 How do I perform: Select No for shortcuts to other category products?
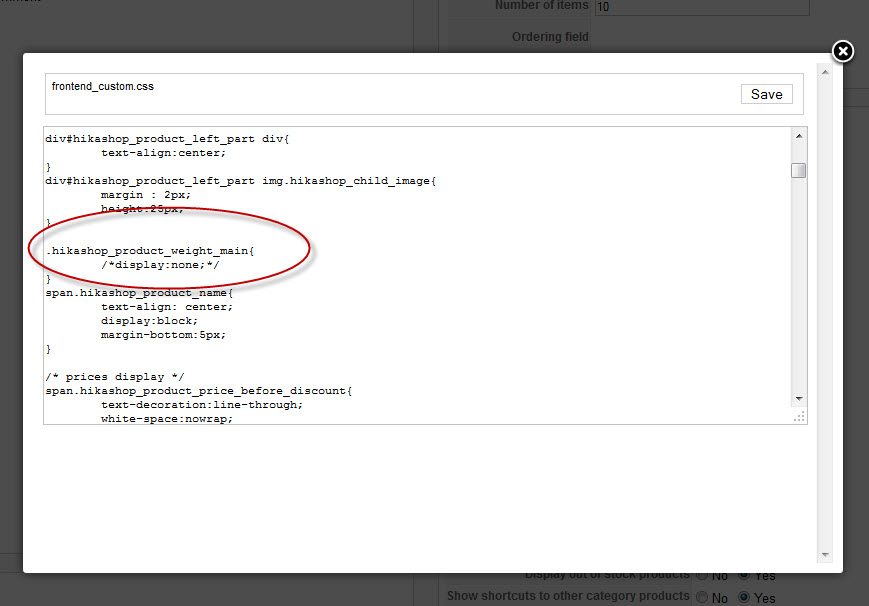[702, 598]
